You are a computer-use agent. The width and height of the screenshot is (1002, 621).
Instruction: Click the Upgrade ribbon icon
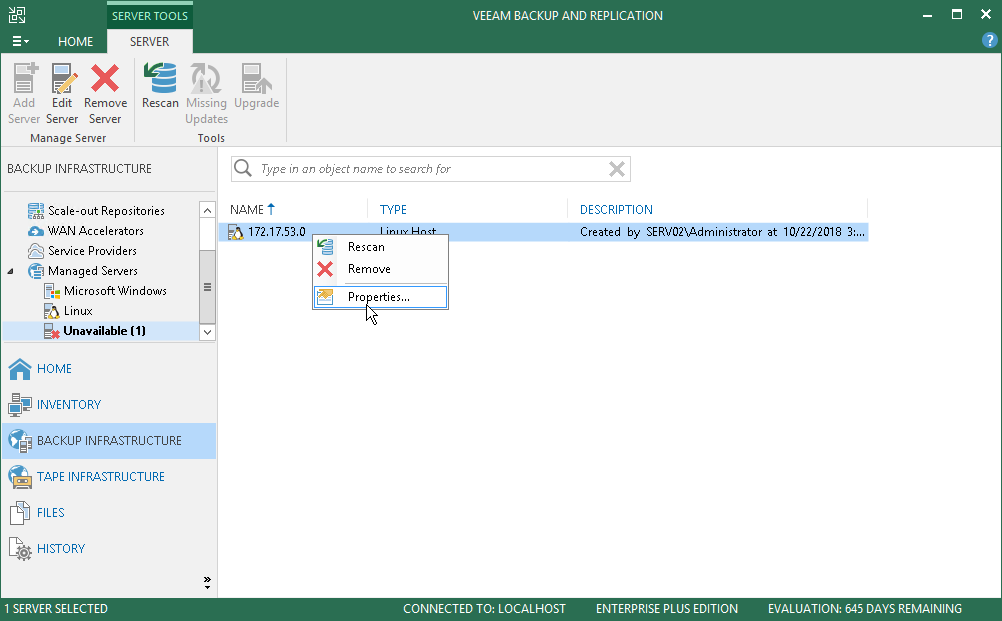coord(256,78)
